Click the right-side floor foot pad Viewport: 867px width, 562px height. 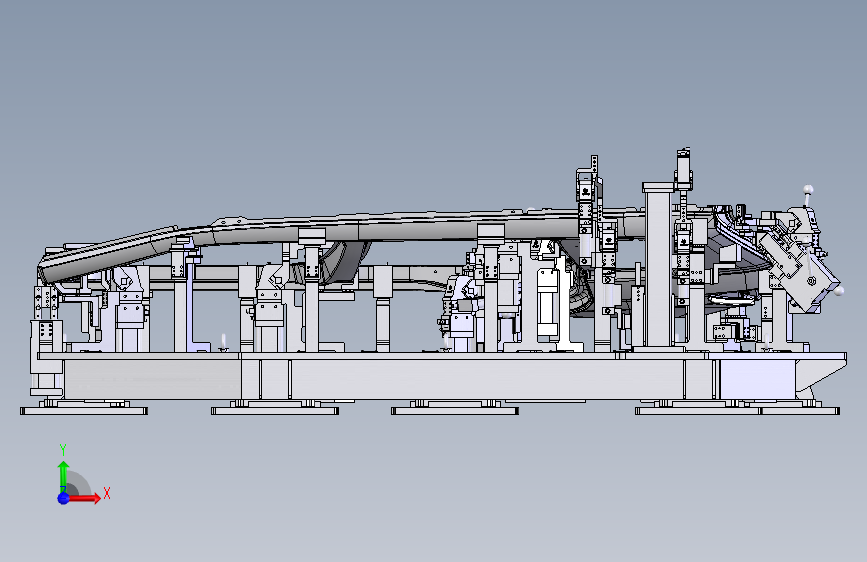(x=738, y=410)
